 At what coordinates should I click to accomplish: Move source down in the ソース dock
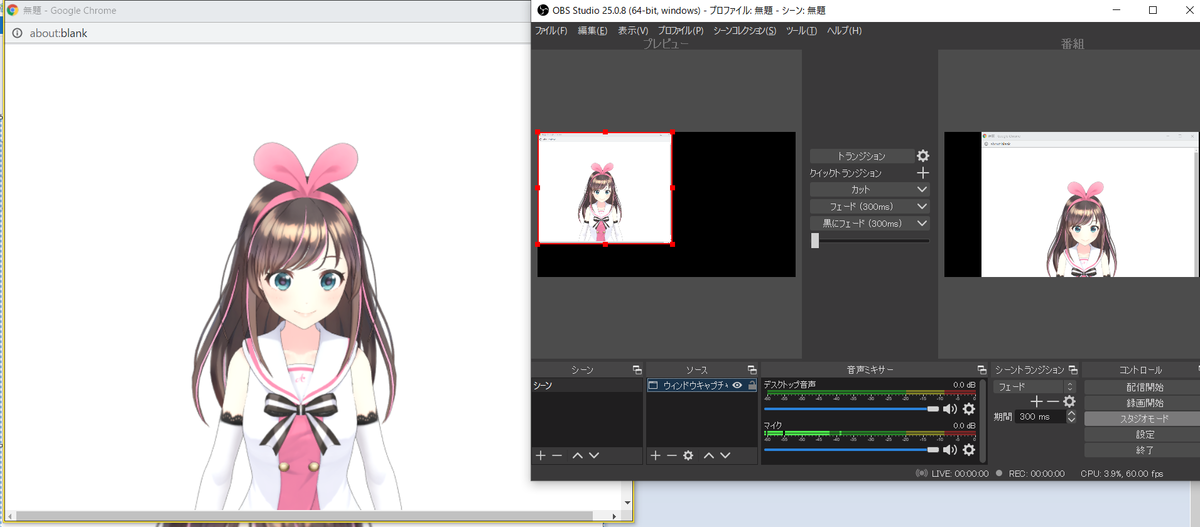(725, 455)
